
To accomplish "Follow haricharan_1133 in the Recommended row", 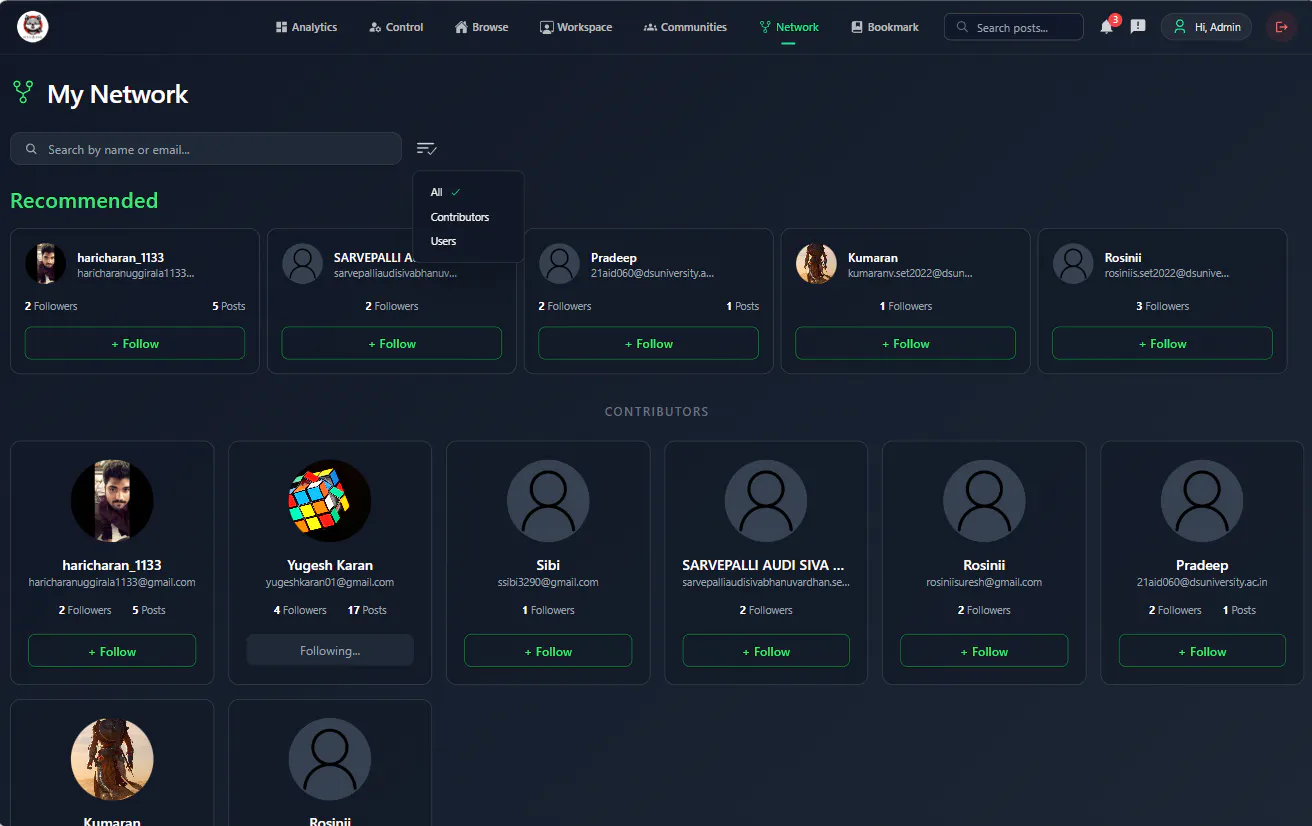I will click(135, 343).
